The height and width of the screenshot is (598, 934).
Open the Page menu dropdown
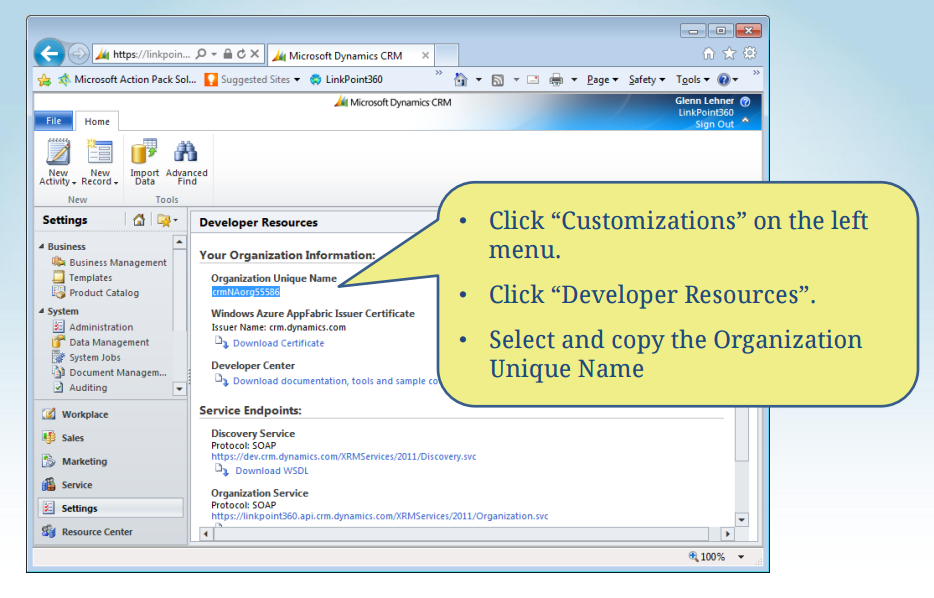coord(603,80)
